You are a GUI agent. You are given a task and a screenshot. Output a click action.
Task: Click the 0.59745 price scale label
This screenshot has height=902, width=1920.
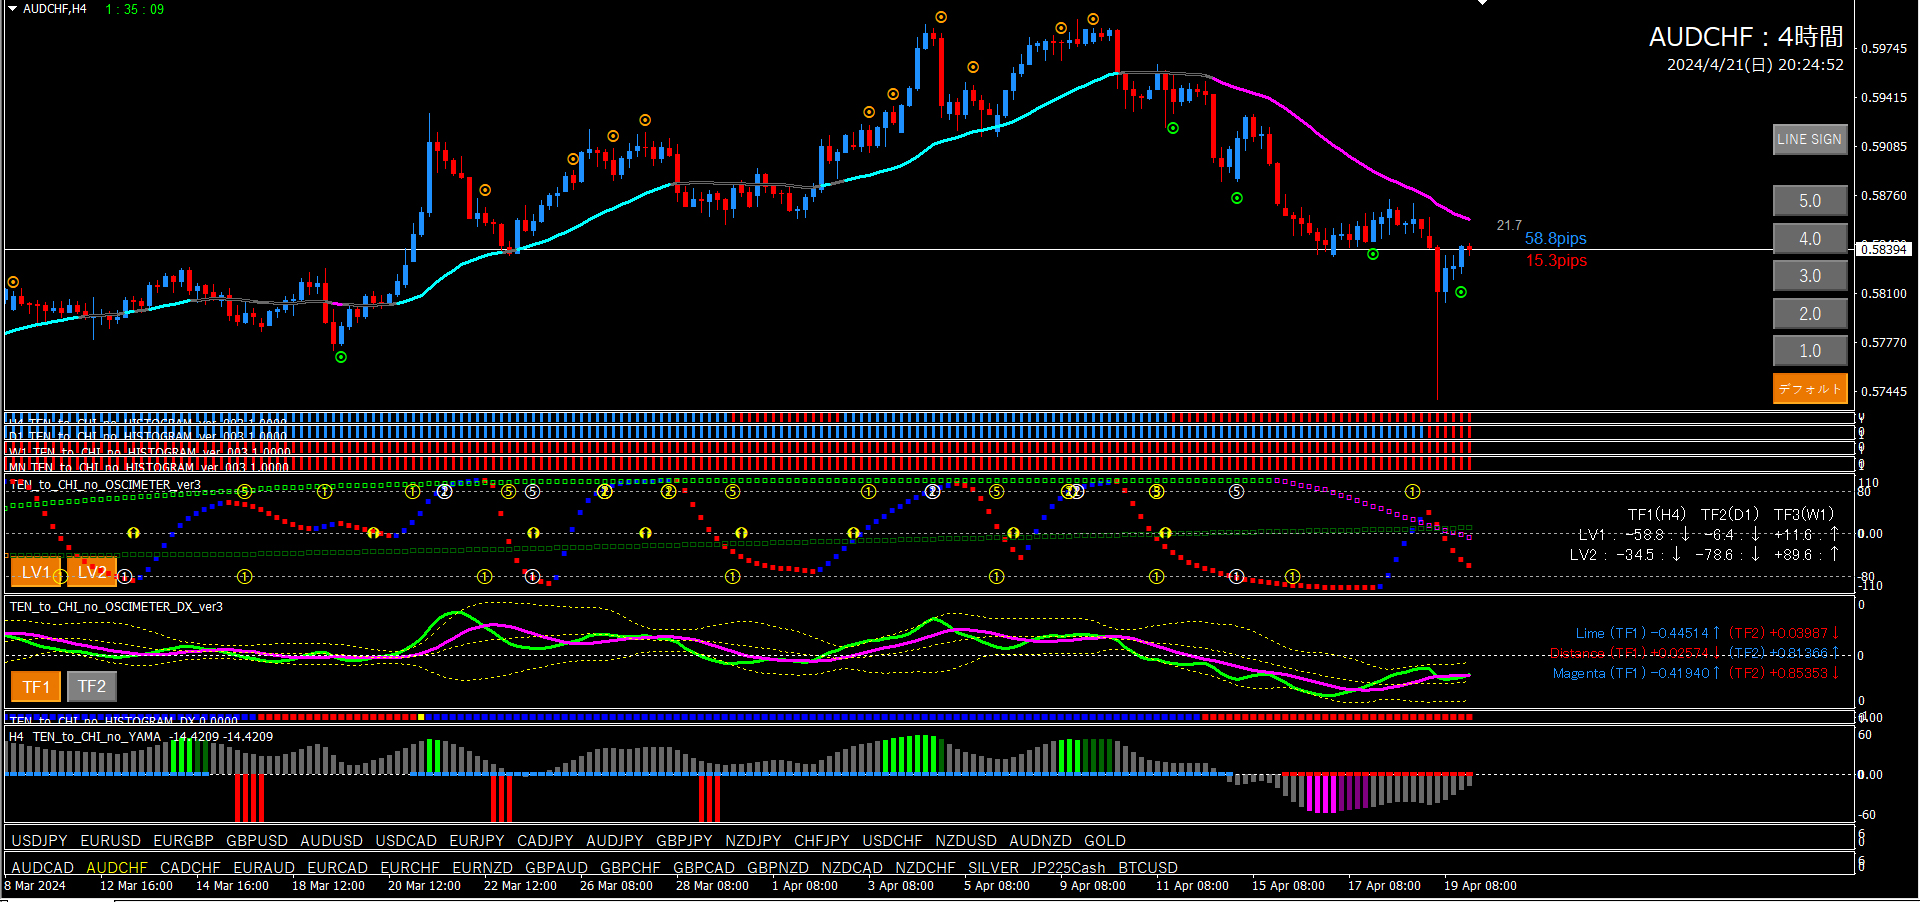1884,48
